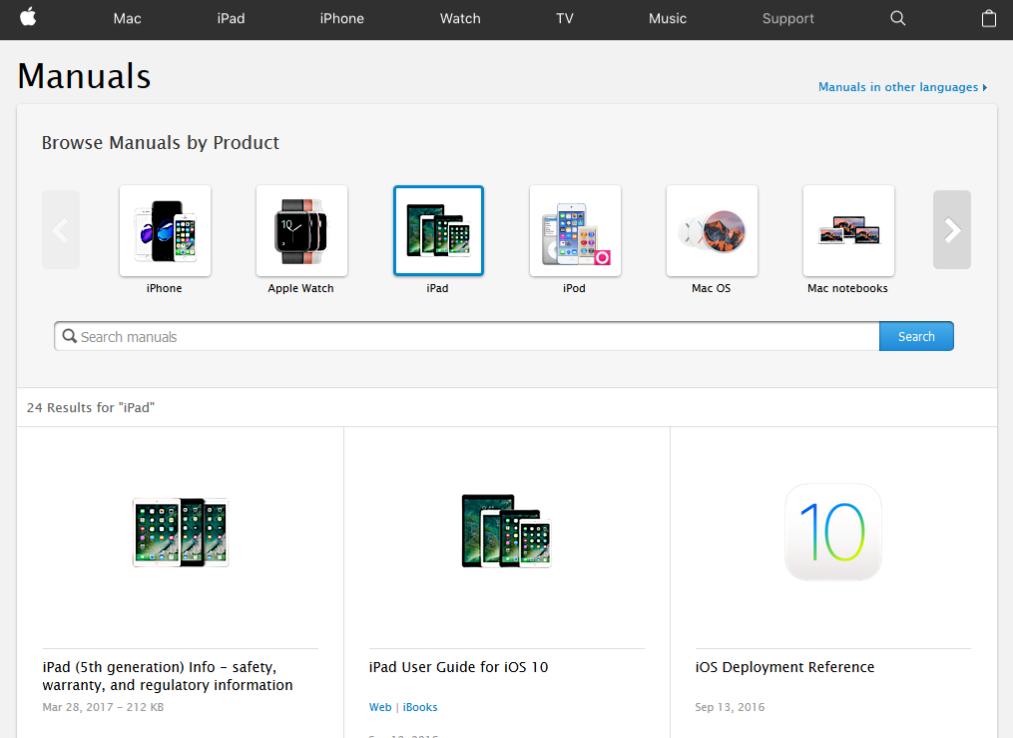
Task: Open iPad (5th generation) Info title link
Action: click(167, 676)
